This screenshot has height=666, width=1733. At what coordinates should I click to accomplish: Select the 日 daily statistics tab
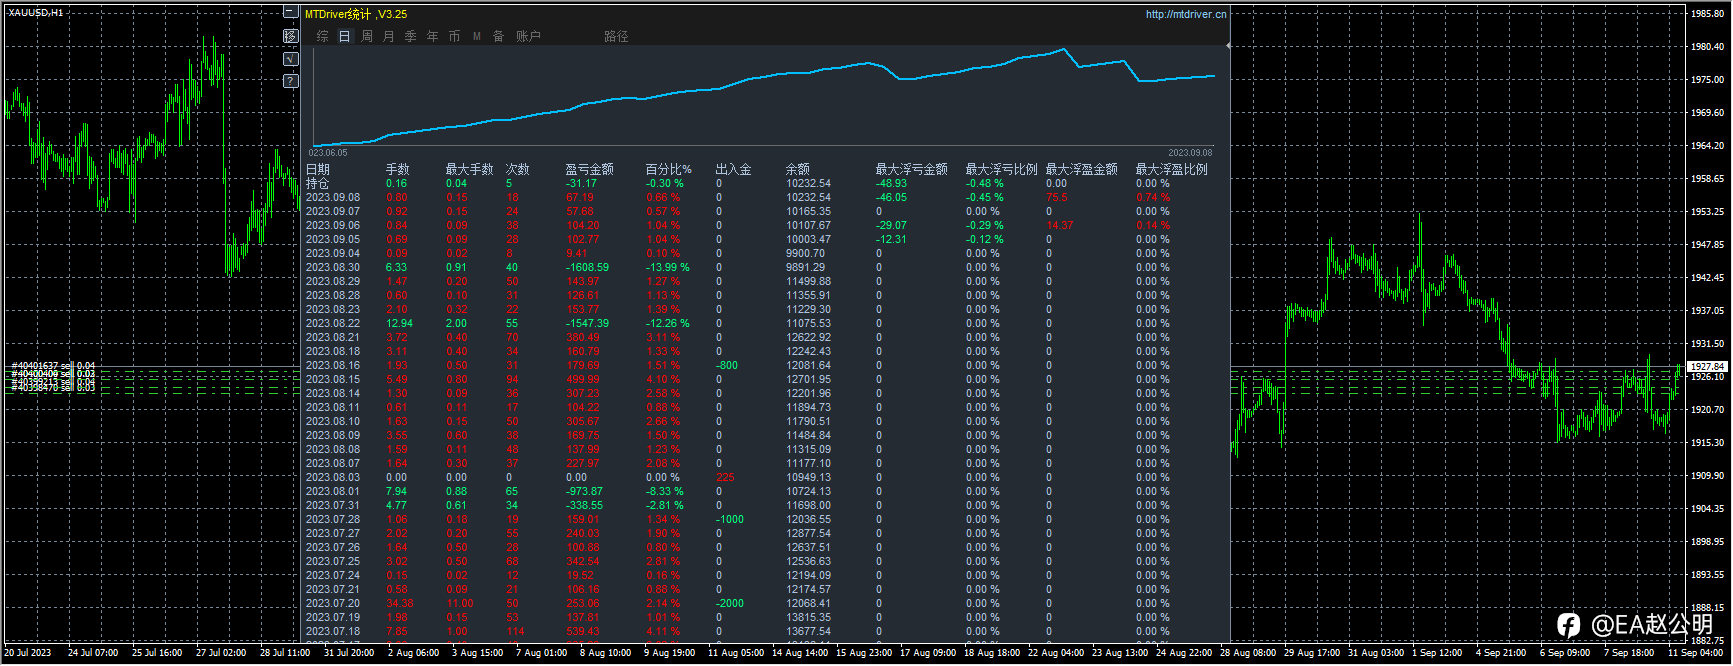[x=344, y=36]
